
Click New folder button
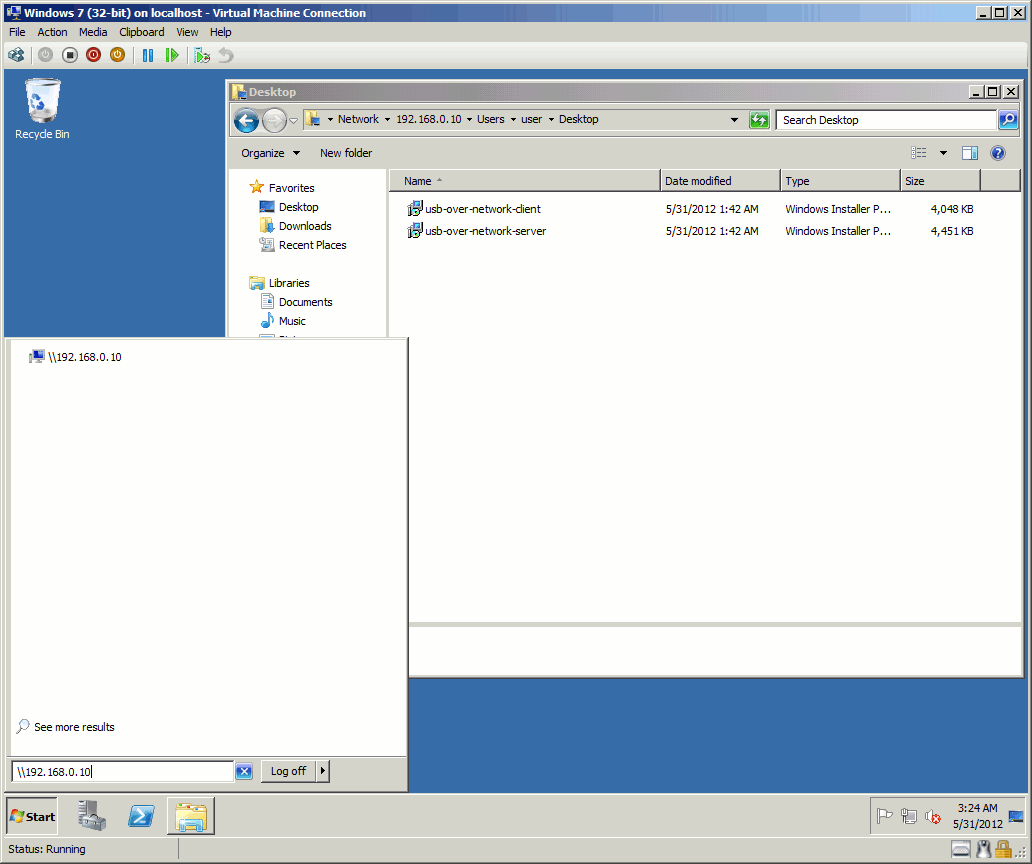coord(346,153)
